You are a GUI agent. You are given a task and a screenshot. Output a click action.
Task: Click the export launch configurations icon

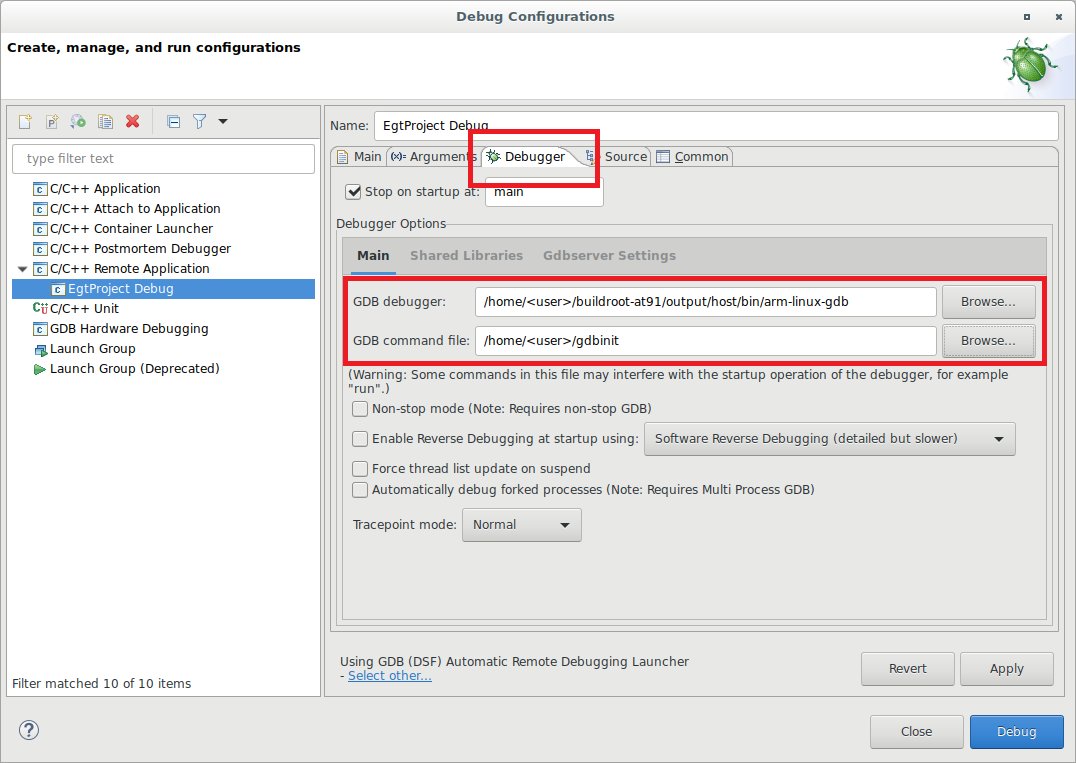pos(78,121)
